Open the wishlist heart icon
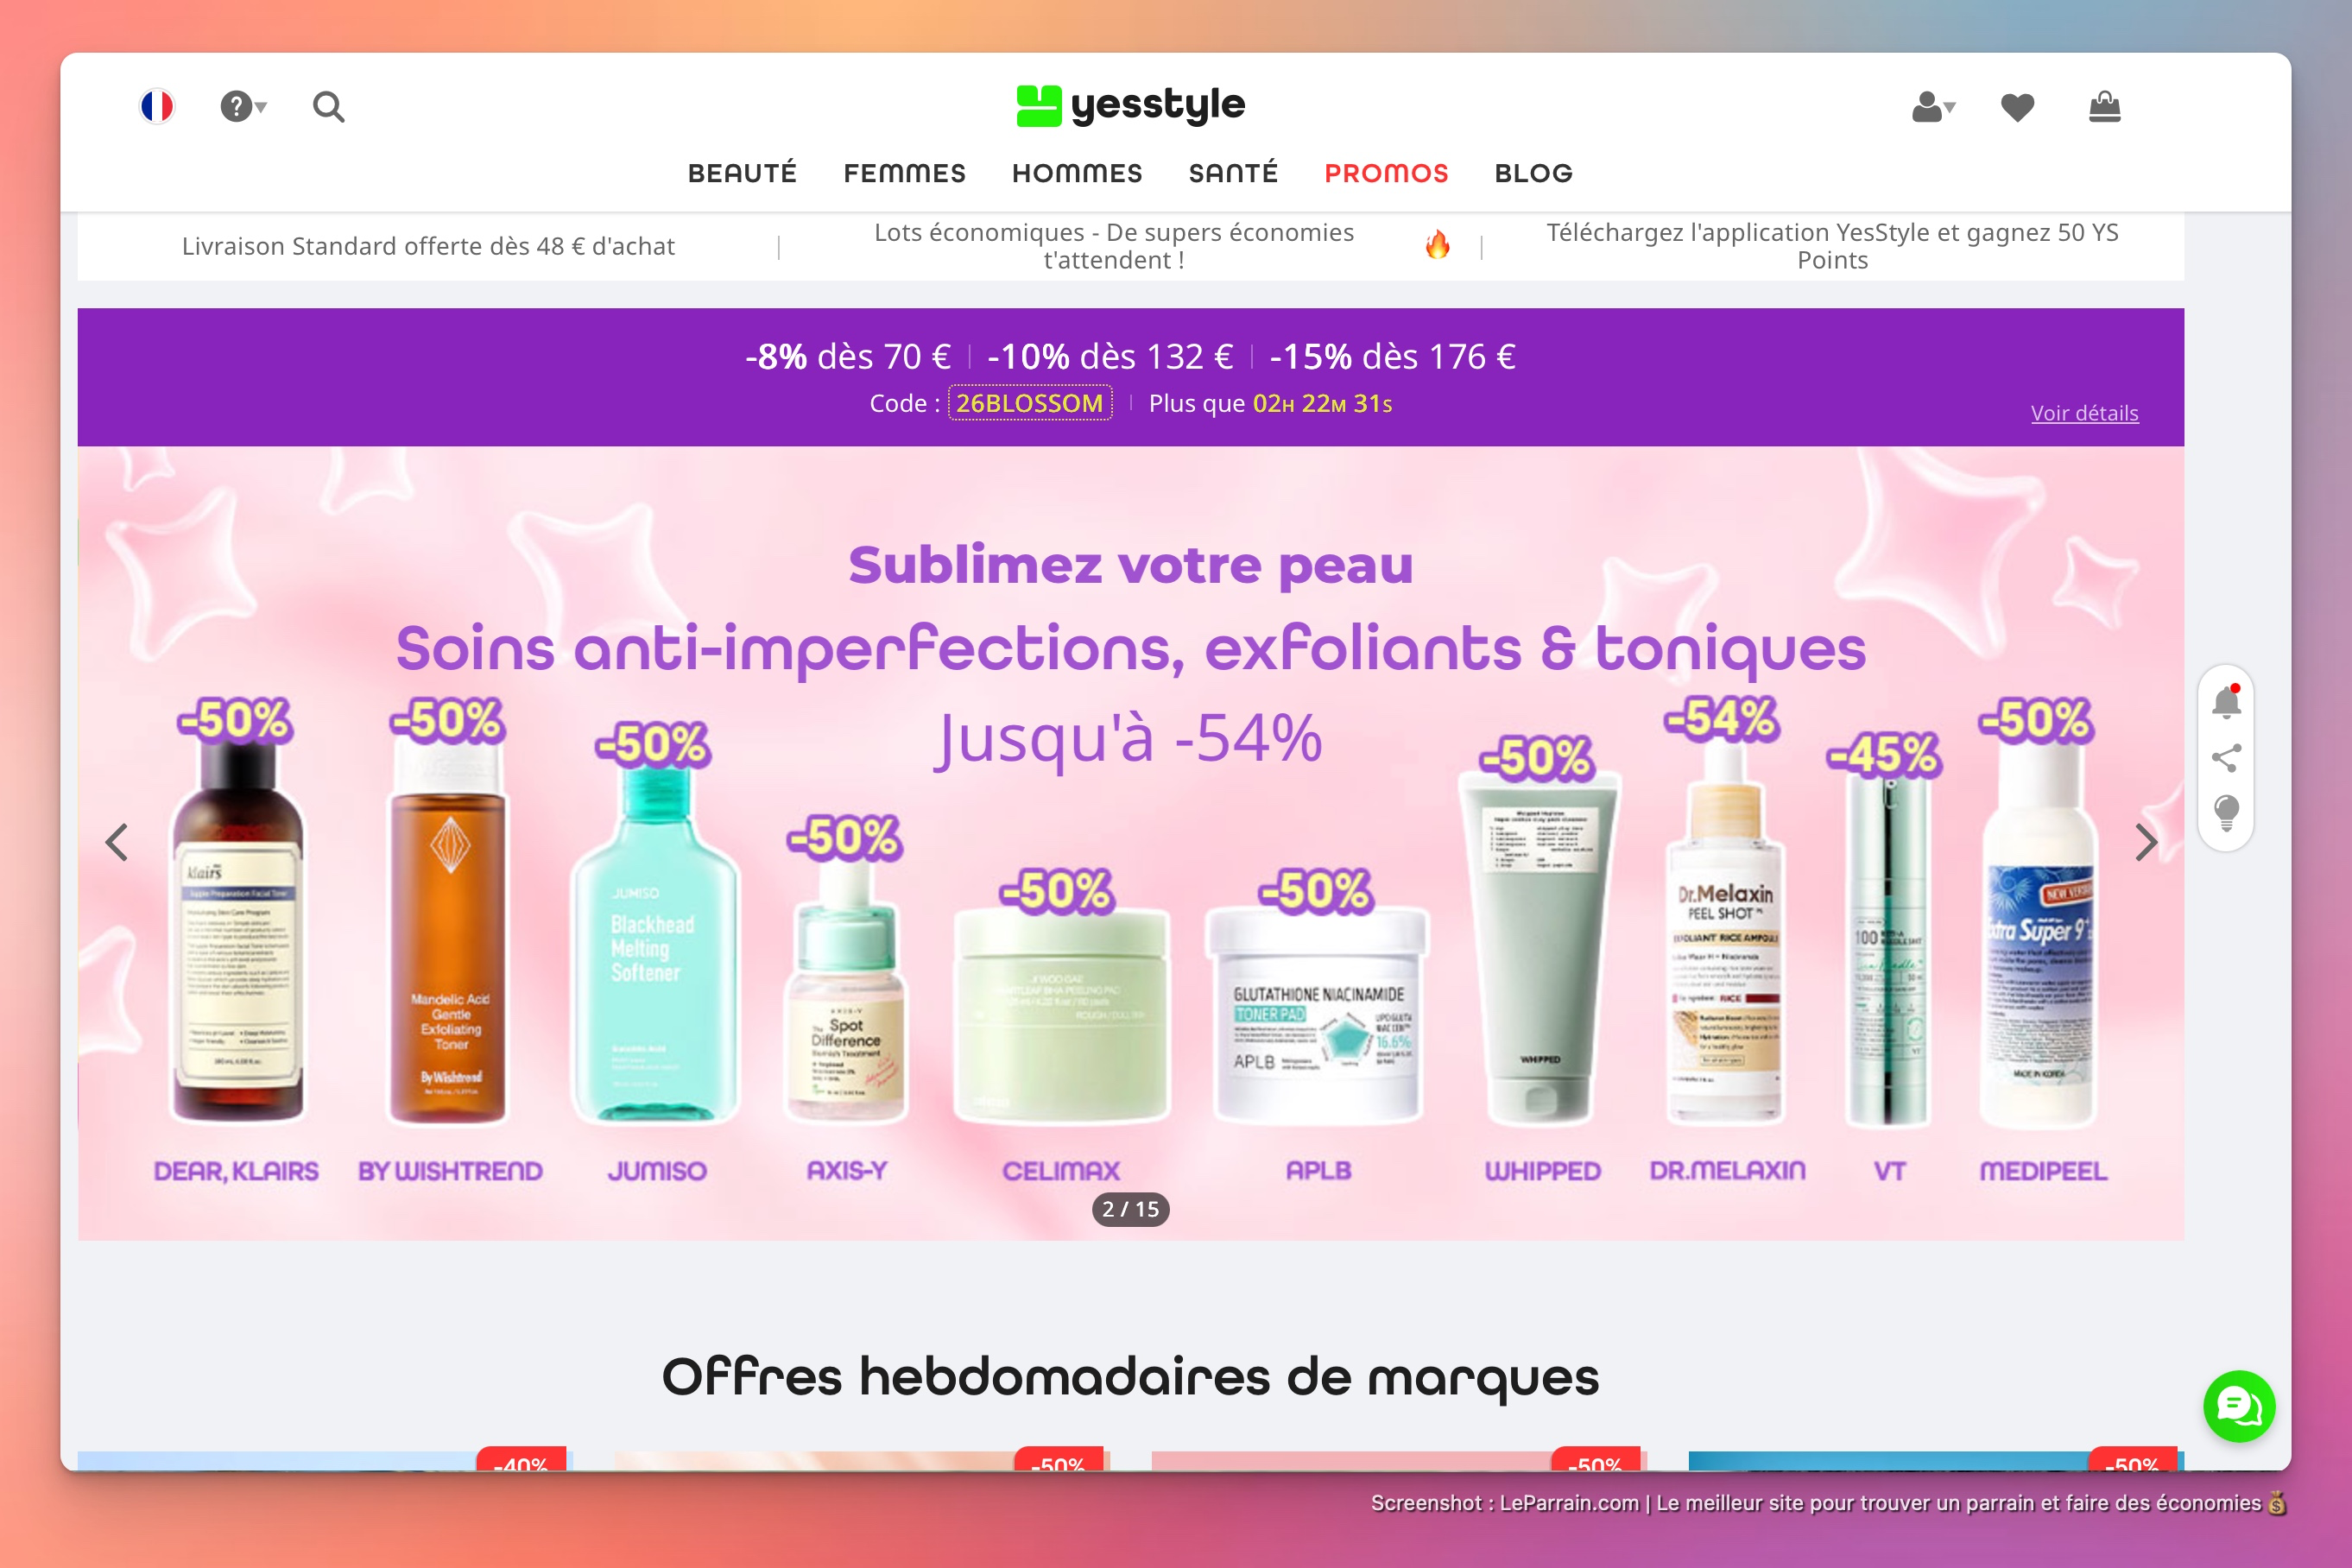Image resolution: width=2352 pixels, height=1568 pixels. click(x=2017, y=107)
